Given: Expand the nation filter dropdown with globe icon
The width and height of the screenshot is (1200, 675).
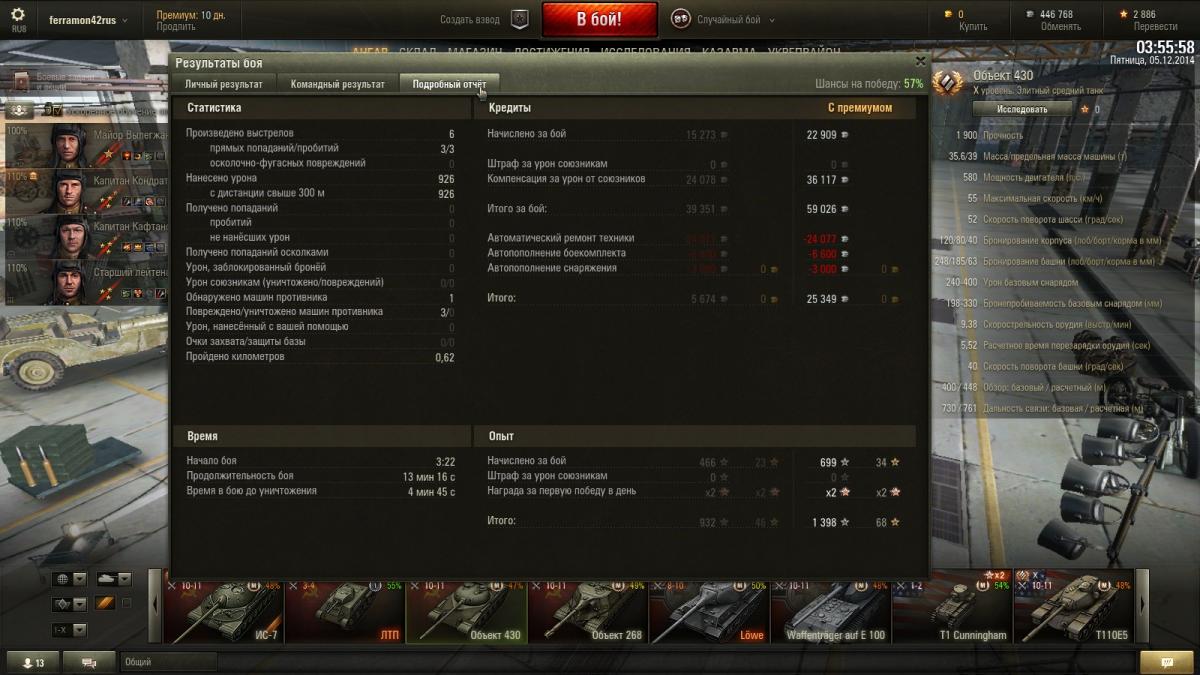Looking at the screenshot, I should pos(69,579).
